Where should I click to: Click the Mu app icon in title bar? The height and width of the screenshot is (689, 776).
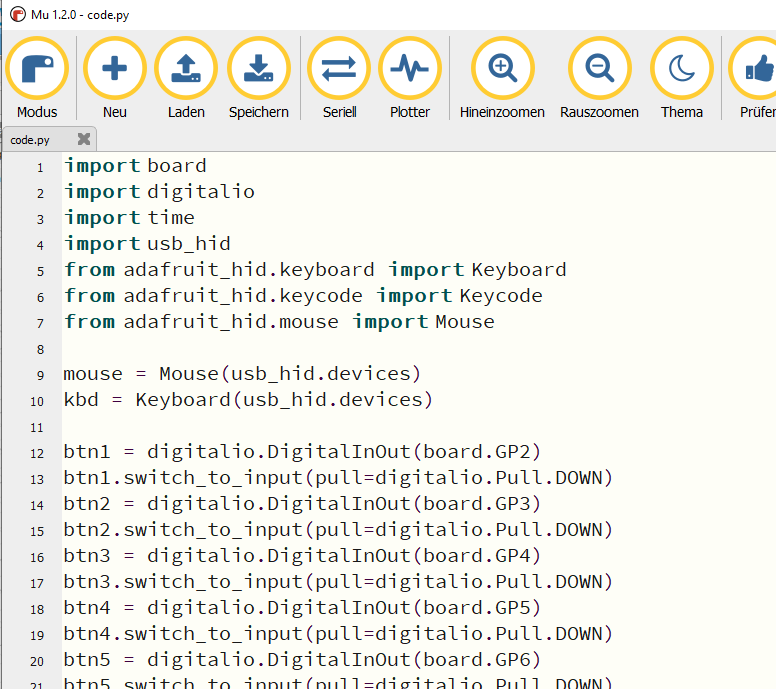[x=17, y=14]
